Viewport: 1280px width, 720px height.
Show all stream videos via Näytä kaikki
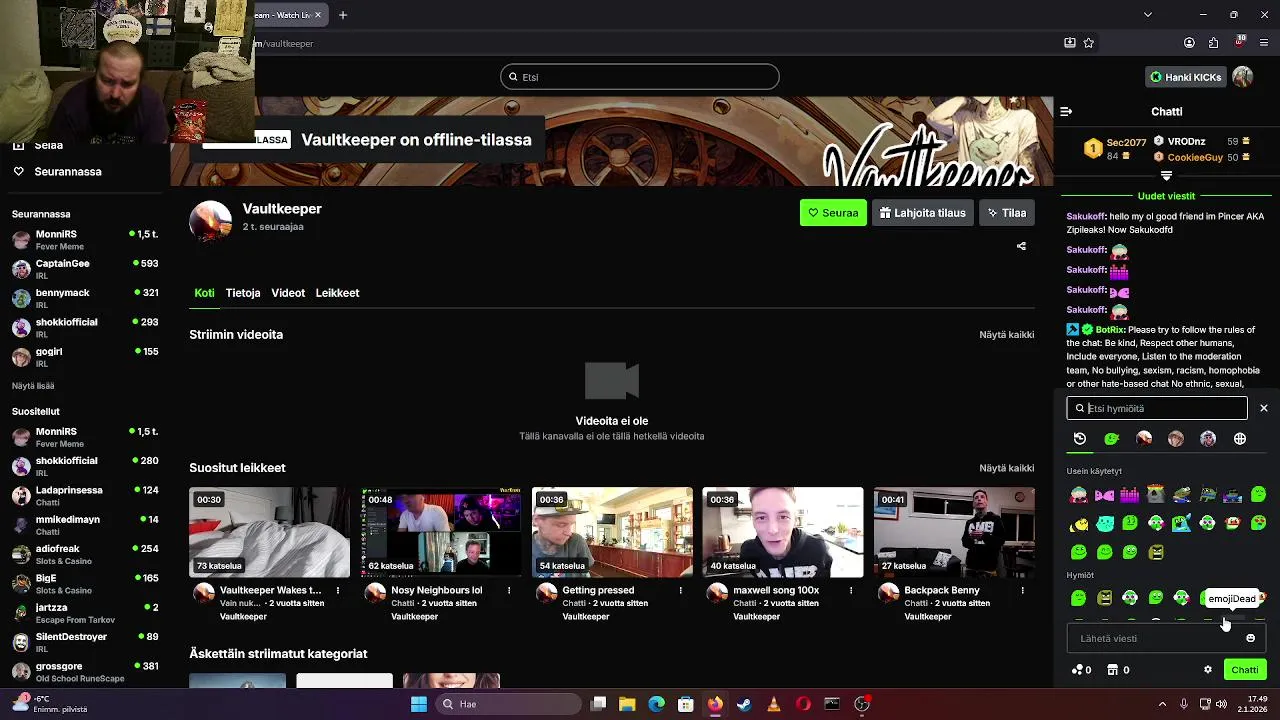pos(1006,335)
